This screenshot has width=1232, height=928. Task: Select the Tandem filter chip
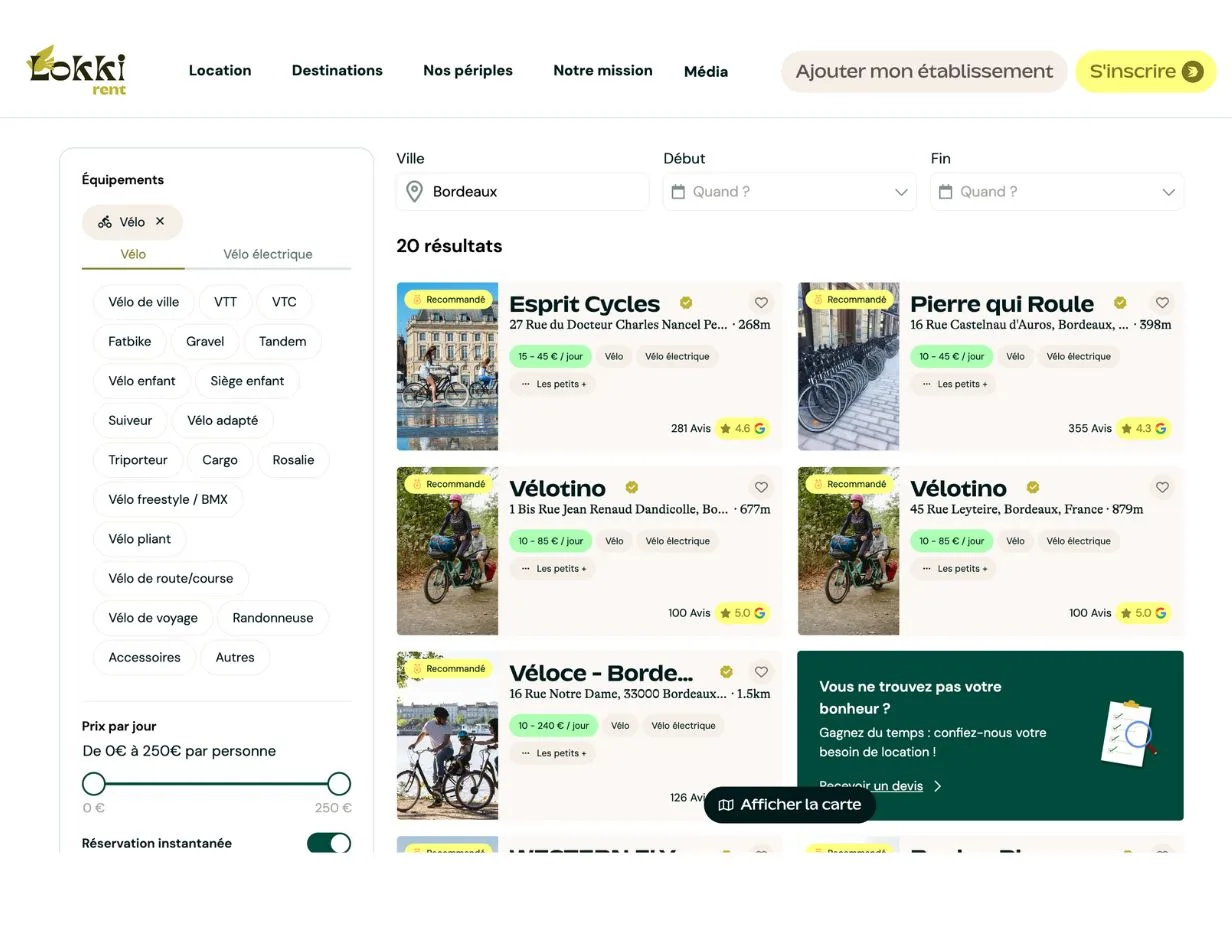tap(283, 341)
